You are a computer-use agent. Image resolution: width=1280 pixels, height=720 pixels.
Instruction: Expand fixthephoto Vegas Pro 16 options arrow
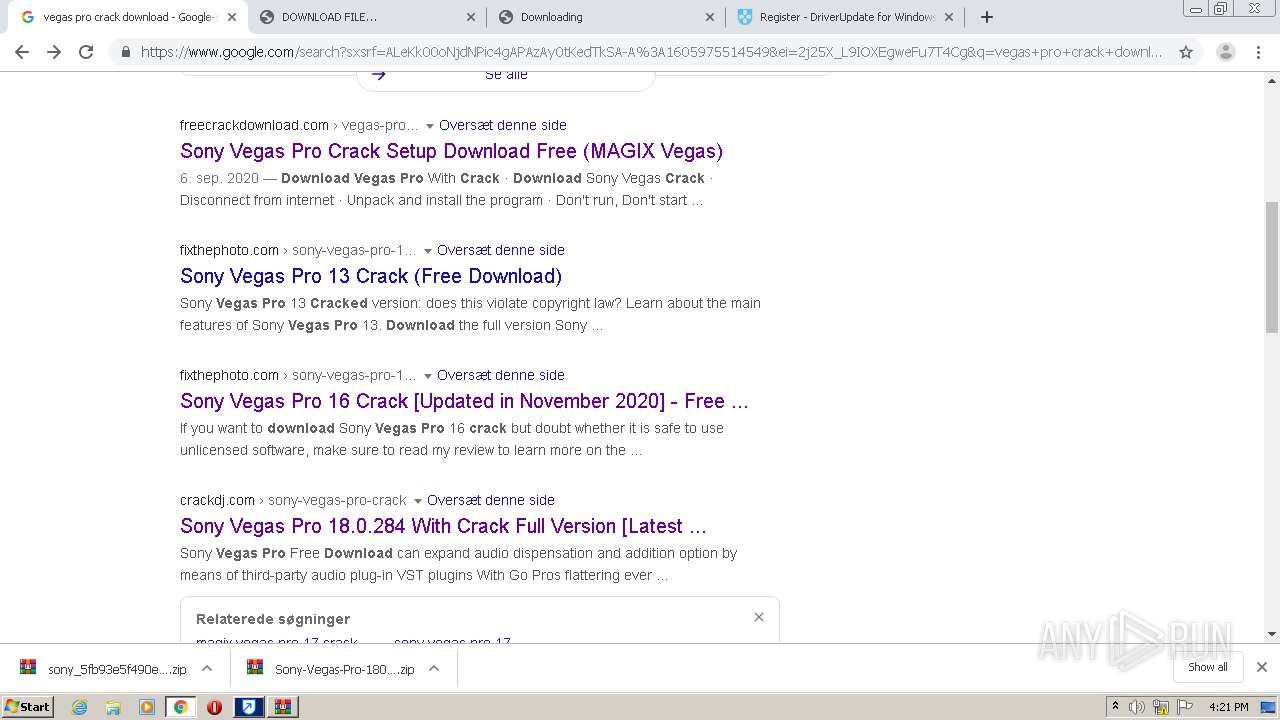coord(428,376)
